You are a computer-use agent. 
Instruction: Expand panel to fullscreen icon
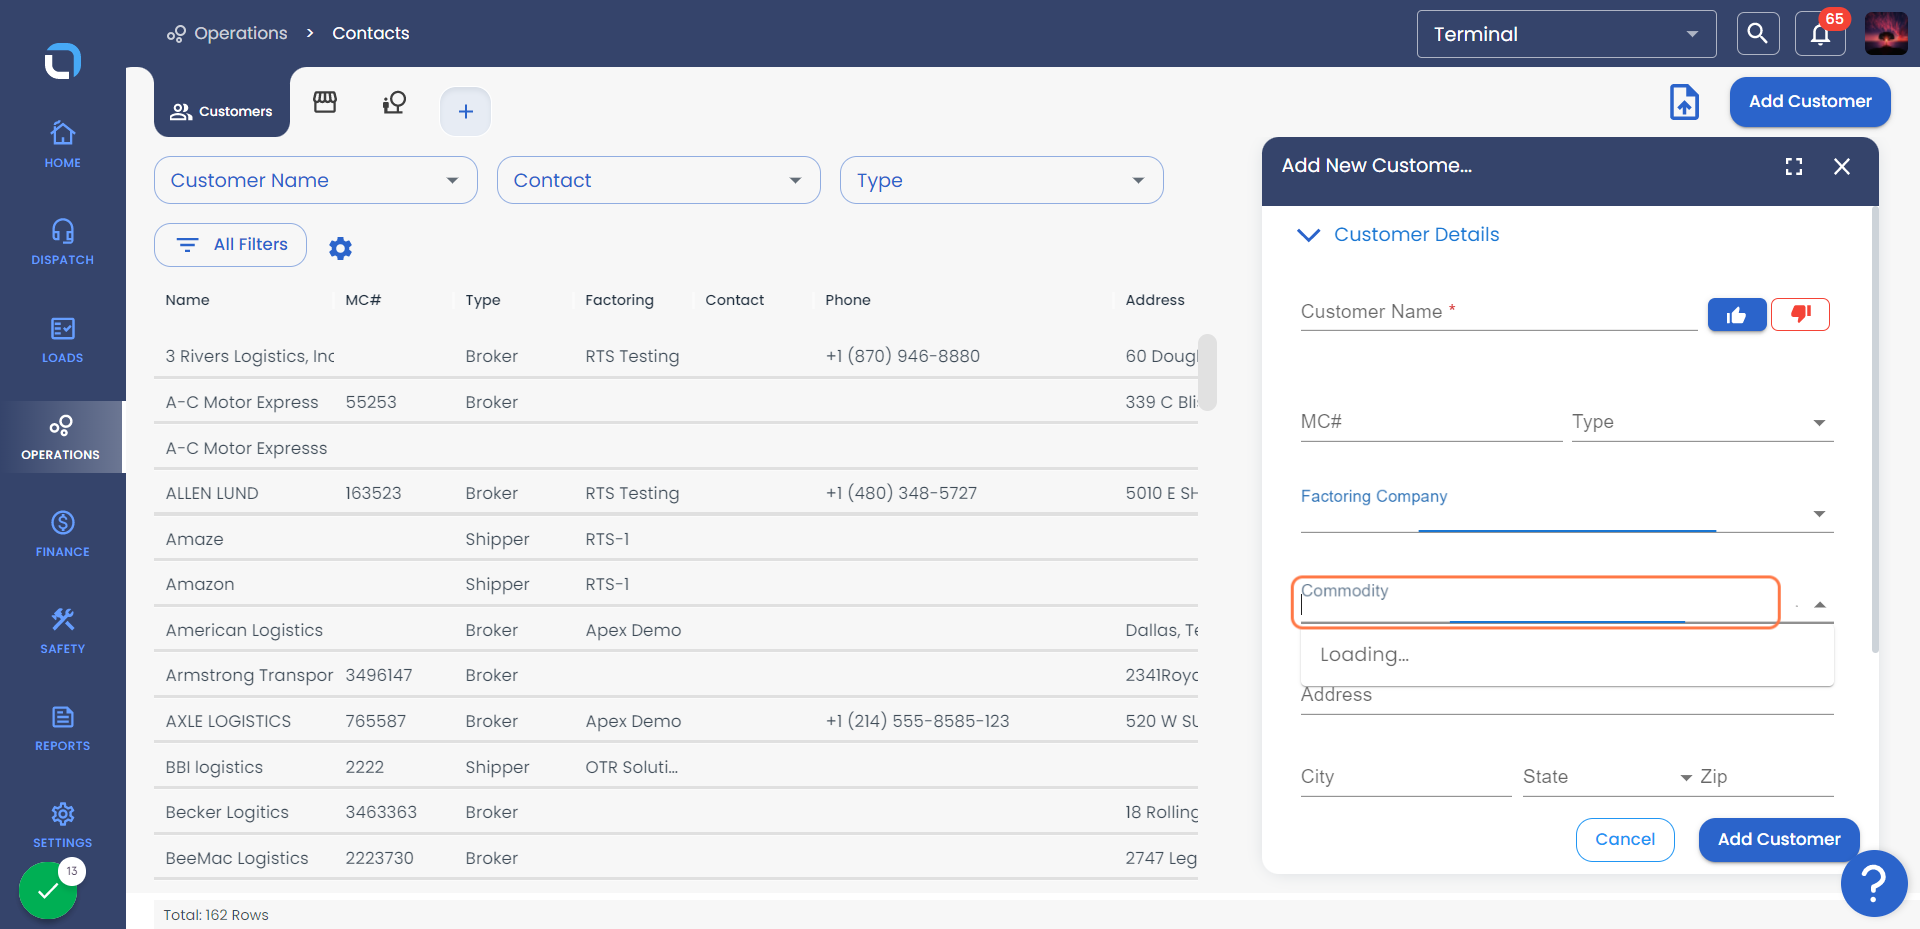[1794, 167]
